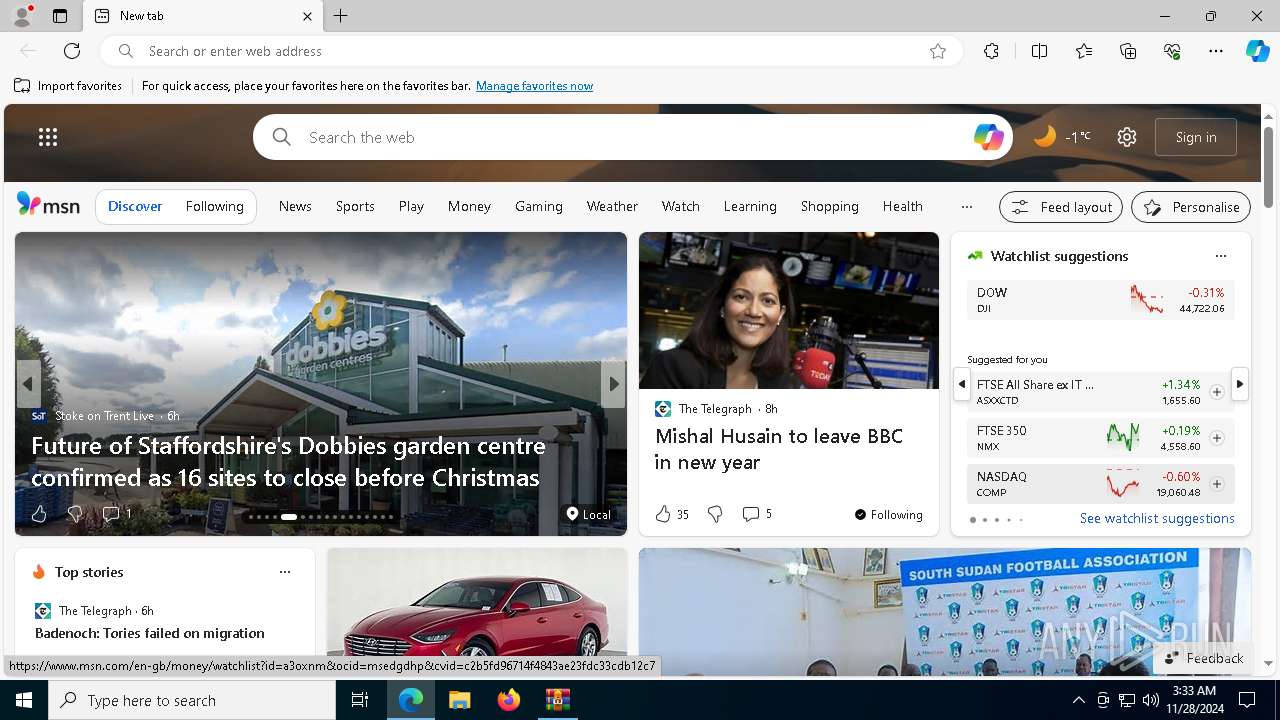Add this page to favorites via the star icon
The width and height of the screenshot is (1280, 720).
pyautogui.click(x=938, y=51)
